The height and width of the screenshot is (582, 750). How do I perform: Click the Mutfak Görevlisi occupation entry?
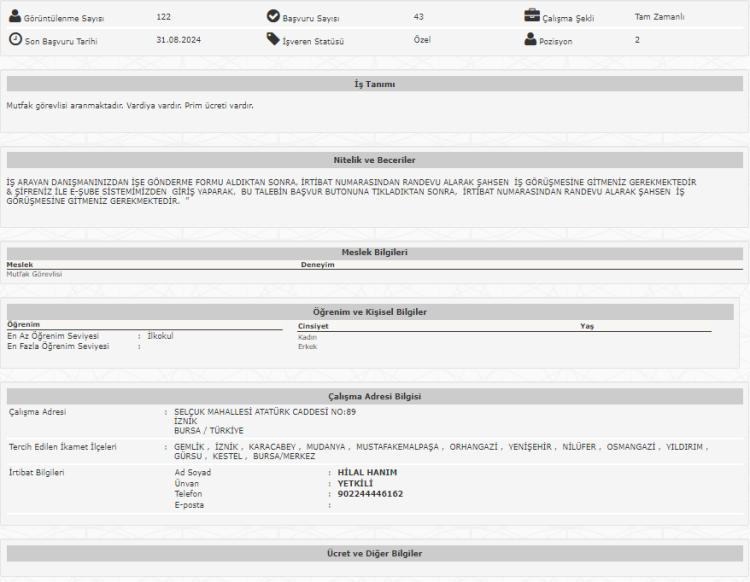click(x=34, y=274)
